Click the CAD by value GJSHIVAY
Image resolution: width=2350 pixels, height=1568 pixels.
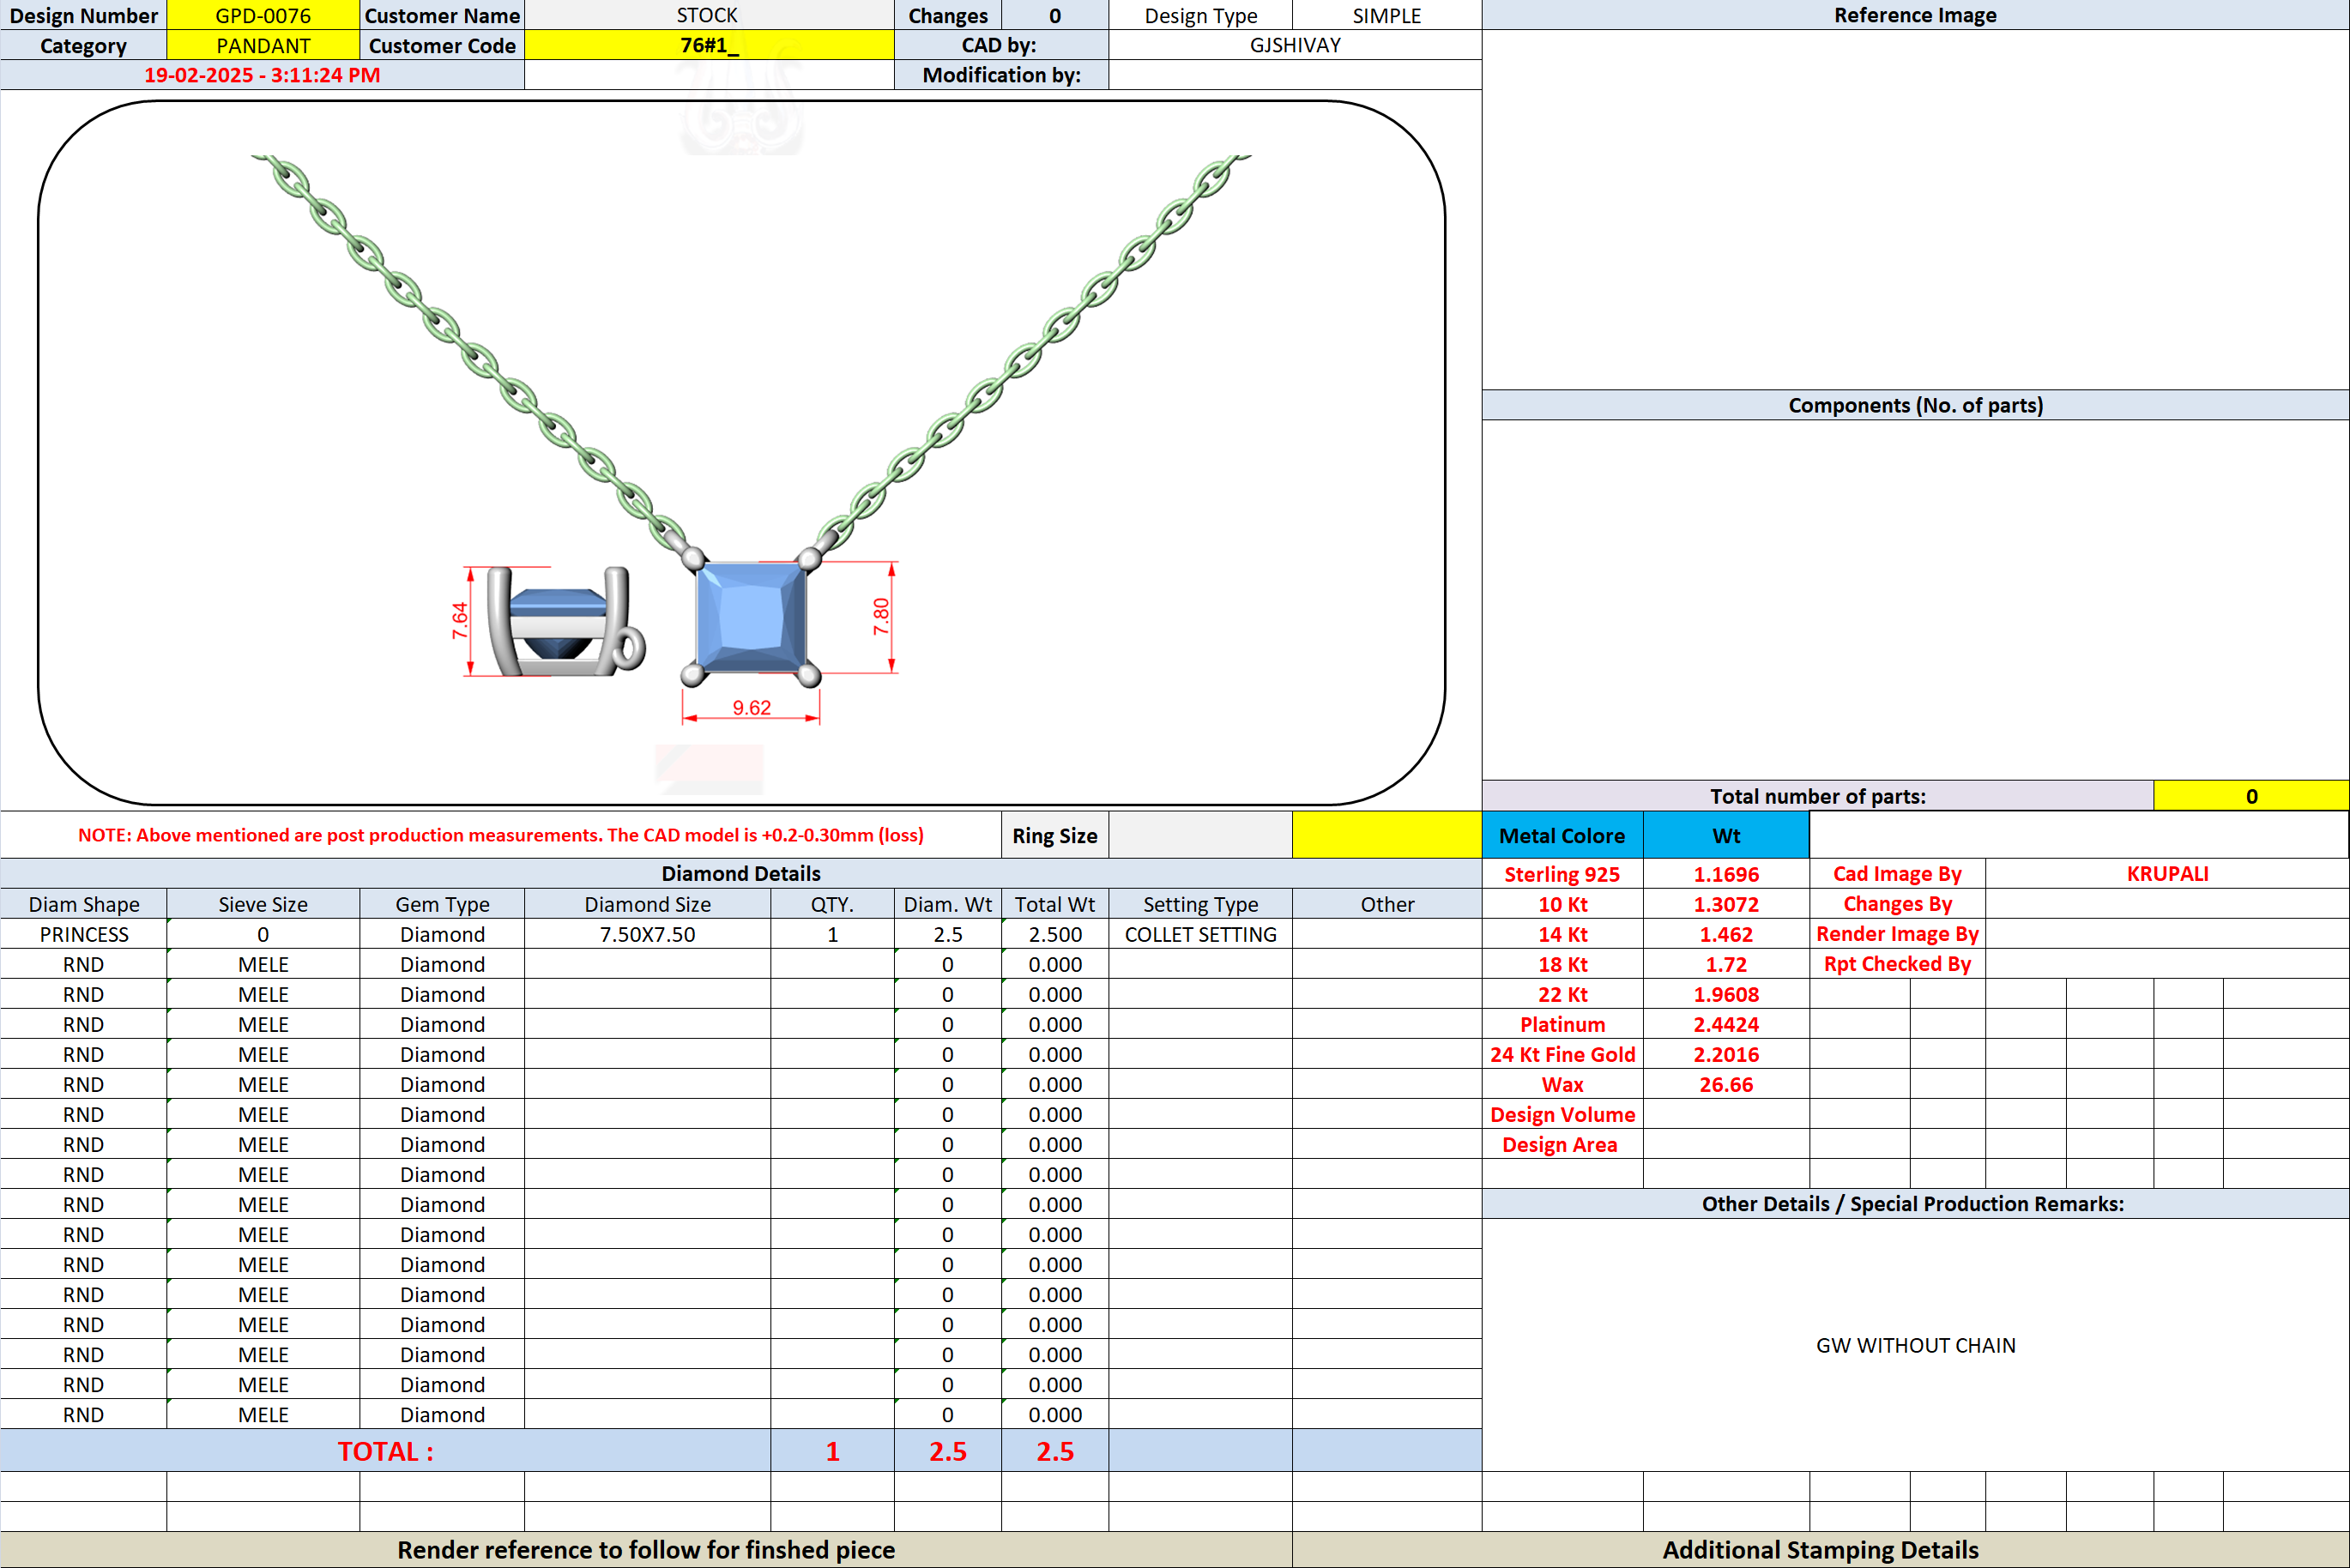click(x=1295, y=45)
